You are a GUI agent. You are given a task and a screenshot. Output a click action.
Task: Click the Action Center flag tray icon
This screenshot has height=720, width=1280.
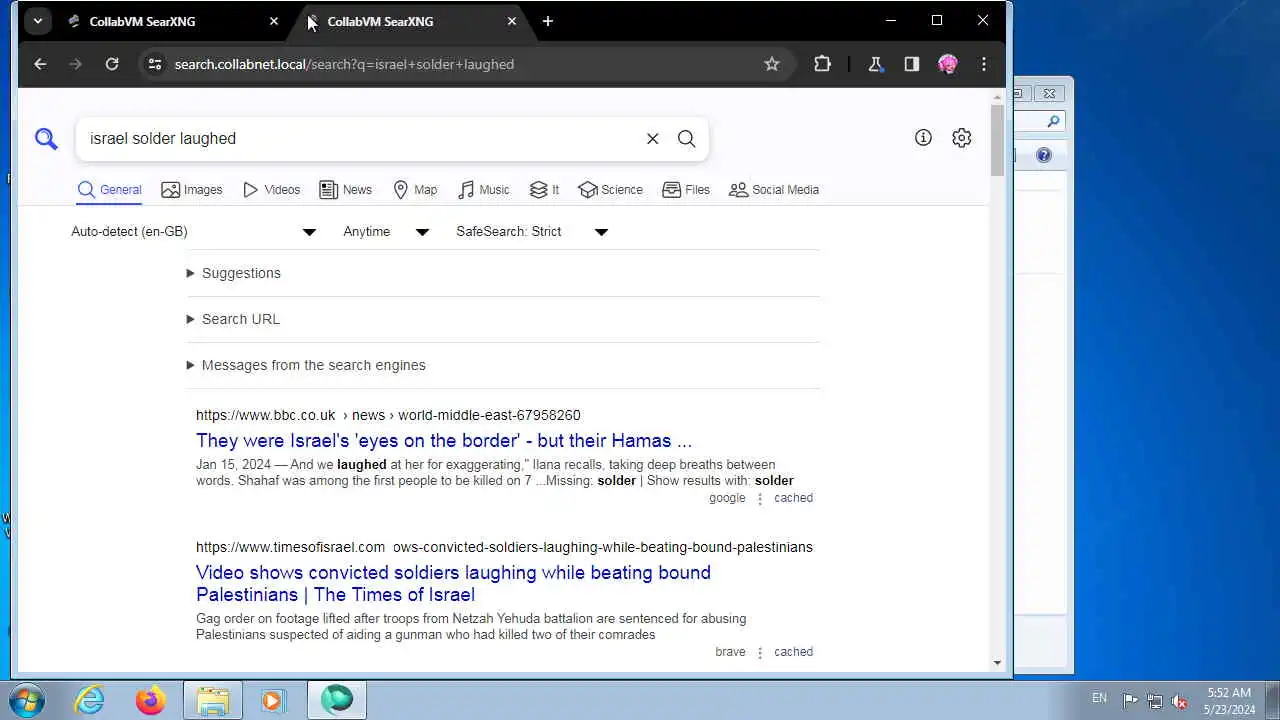click(1130, 701)
